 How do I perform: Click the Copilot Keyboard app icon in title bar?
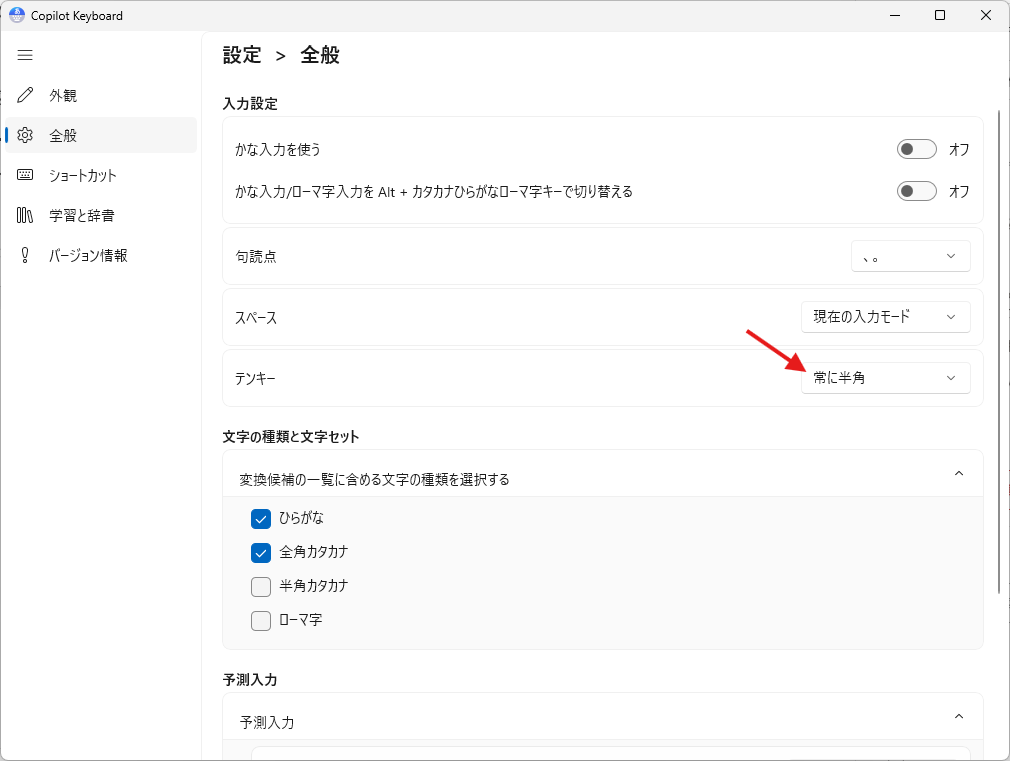coord(17,15)
